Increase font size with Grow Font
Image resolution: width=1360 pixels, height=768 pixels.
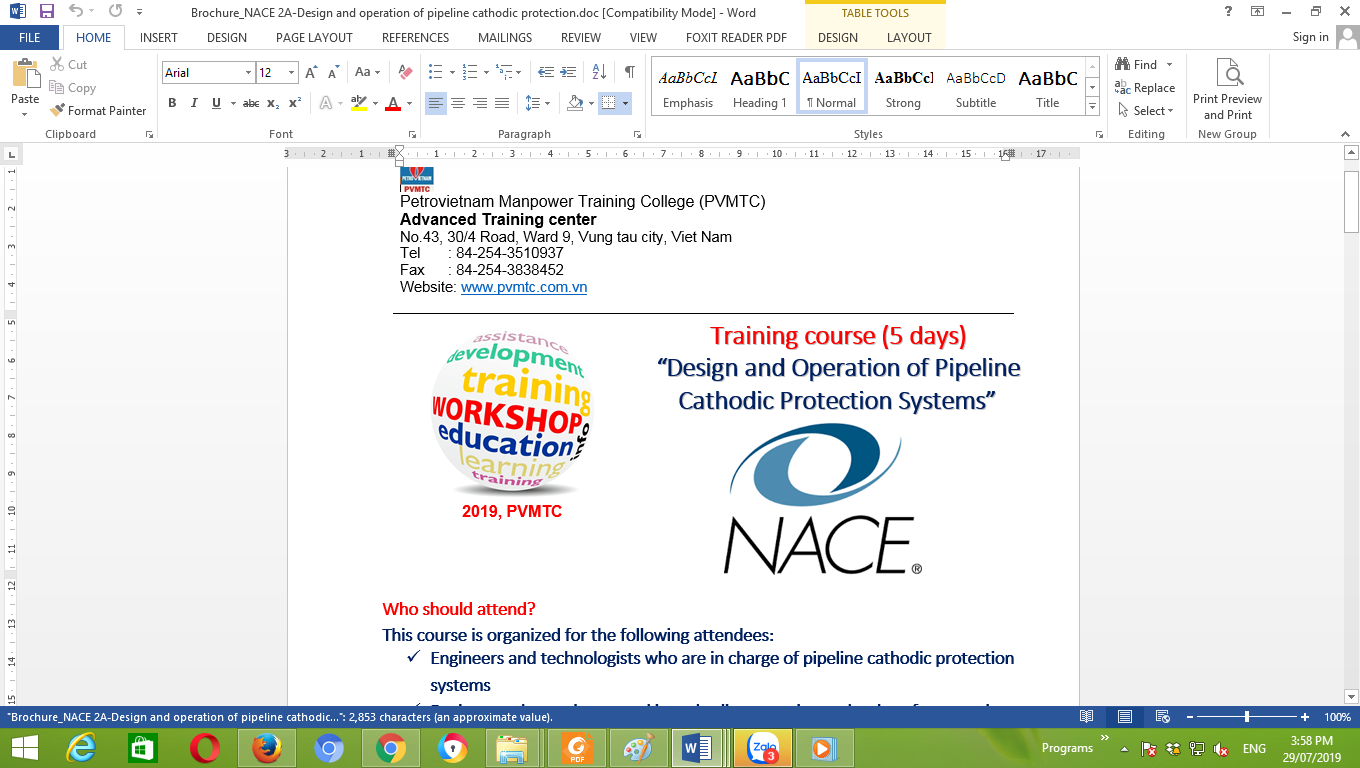click(312, 73)
